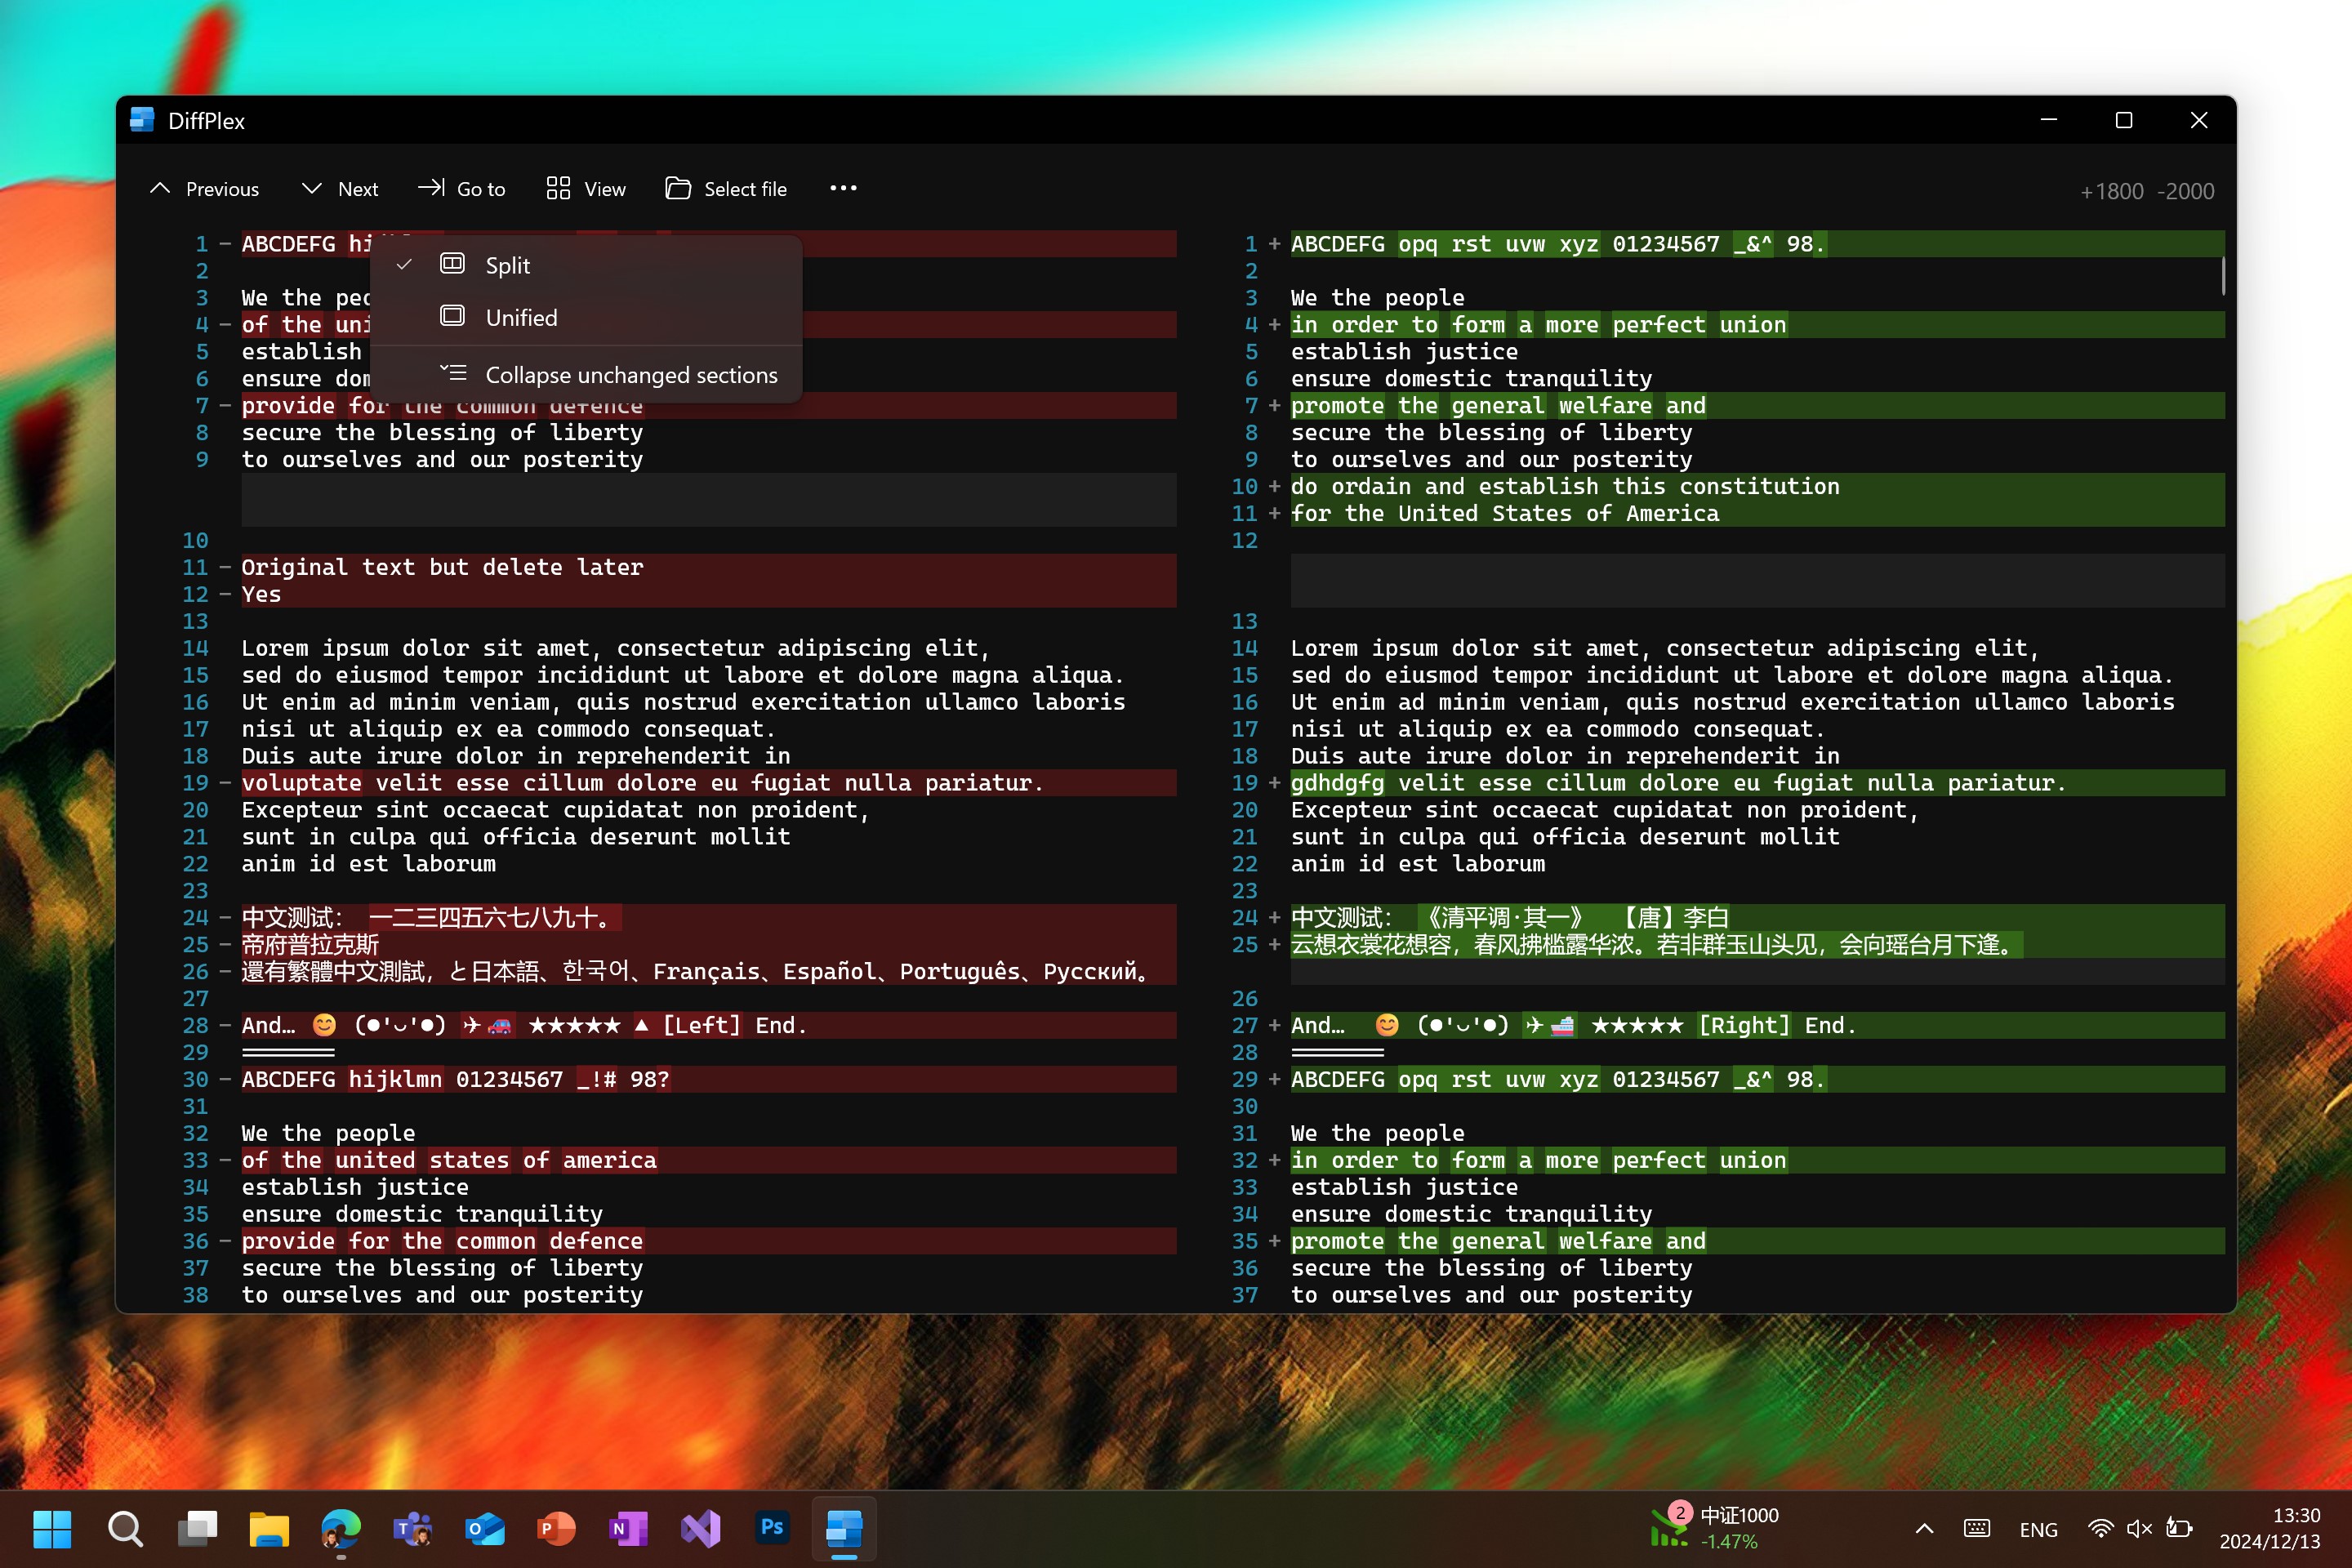Toggle Collapse unchanged sections
This screenshot has height=1568, width=2352.
(x=586, y=375)
